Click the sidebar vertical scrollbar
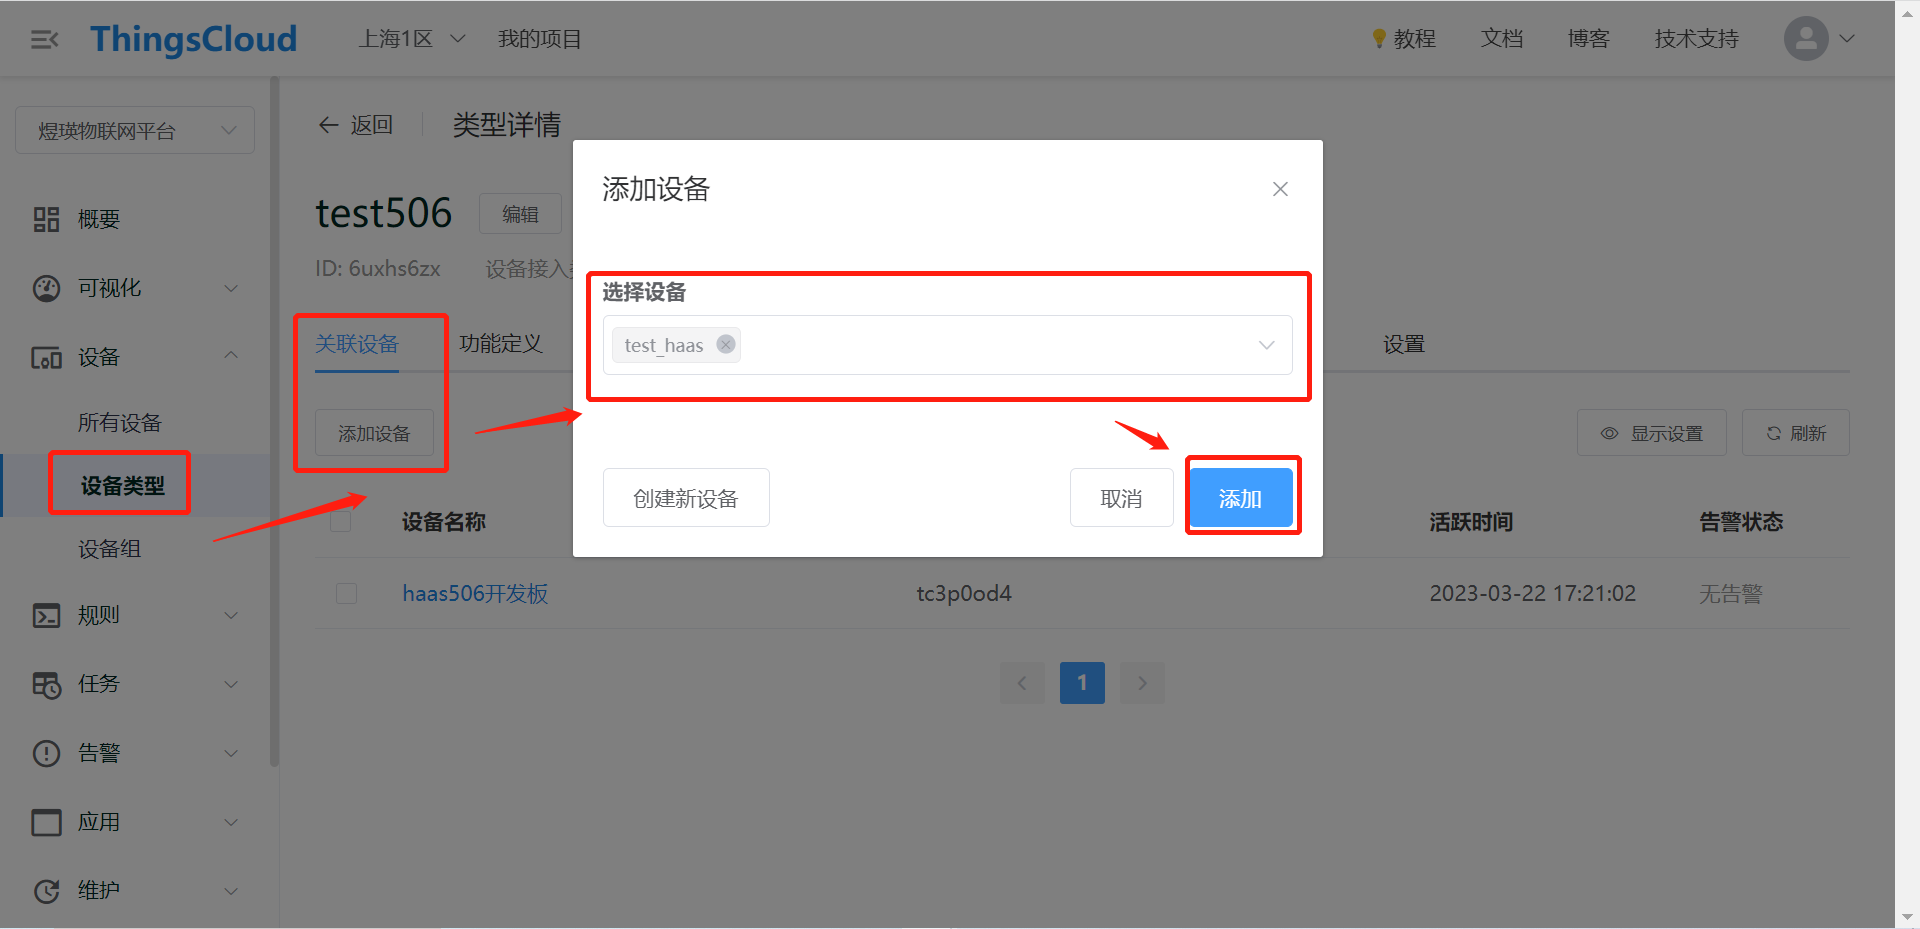This screenshot has width=1920, height=929. click(x=274, y=420)
